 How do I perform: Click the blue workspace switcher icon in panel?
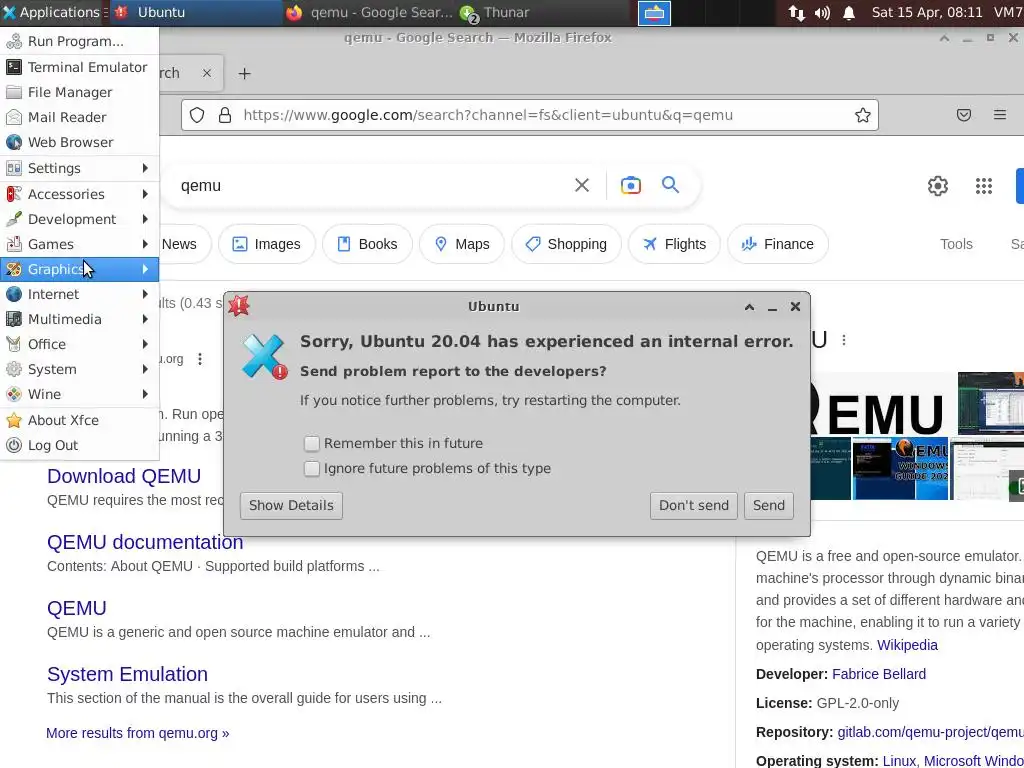pyautogui.click(x=654, y=12)
